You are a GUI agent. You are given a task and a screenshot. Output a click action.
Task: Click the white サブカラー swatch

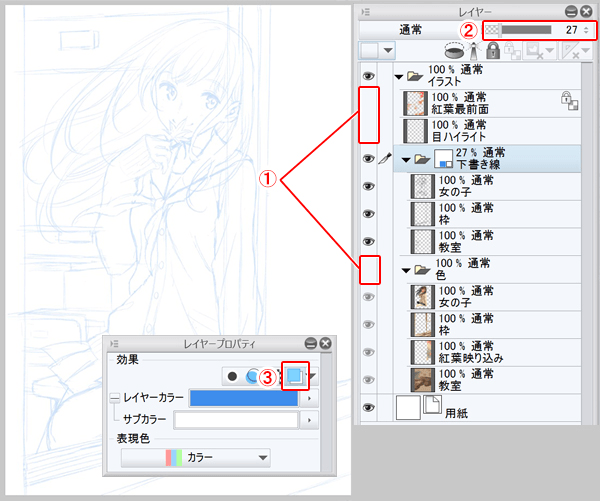236,420
